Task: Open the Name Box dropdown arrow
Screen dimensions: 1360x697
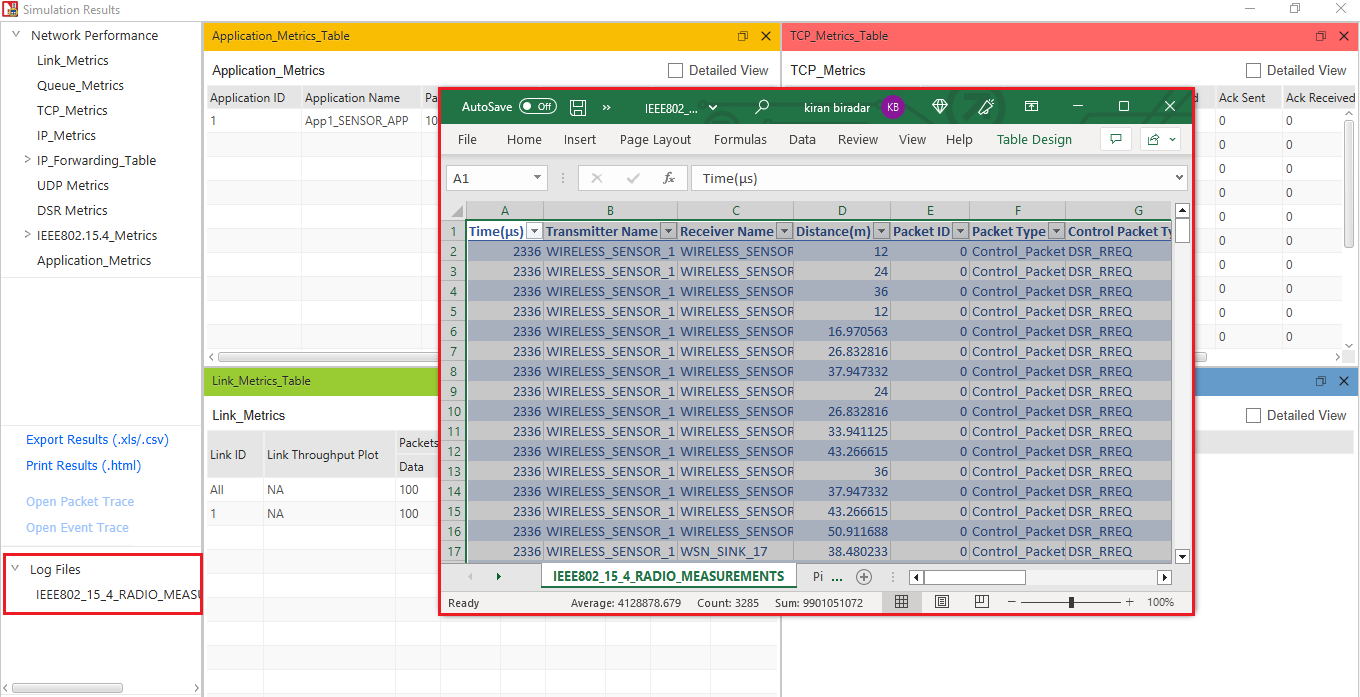Action: [x=537, y=178]
